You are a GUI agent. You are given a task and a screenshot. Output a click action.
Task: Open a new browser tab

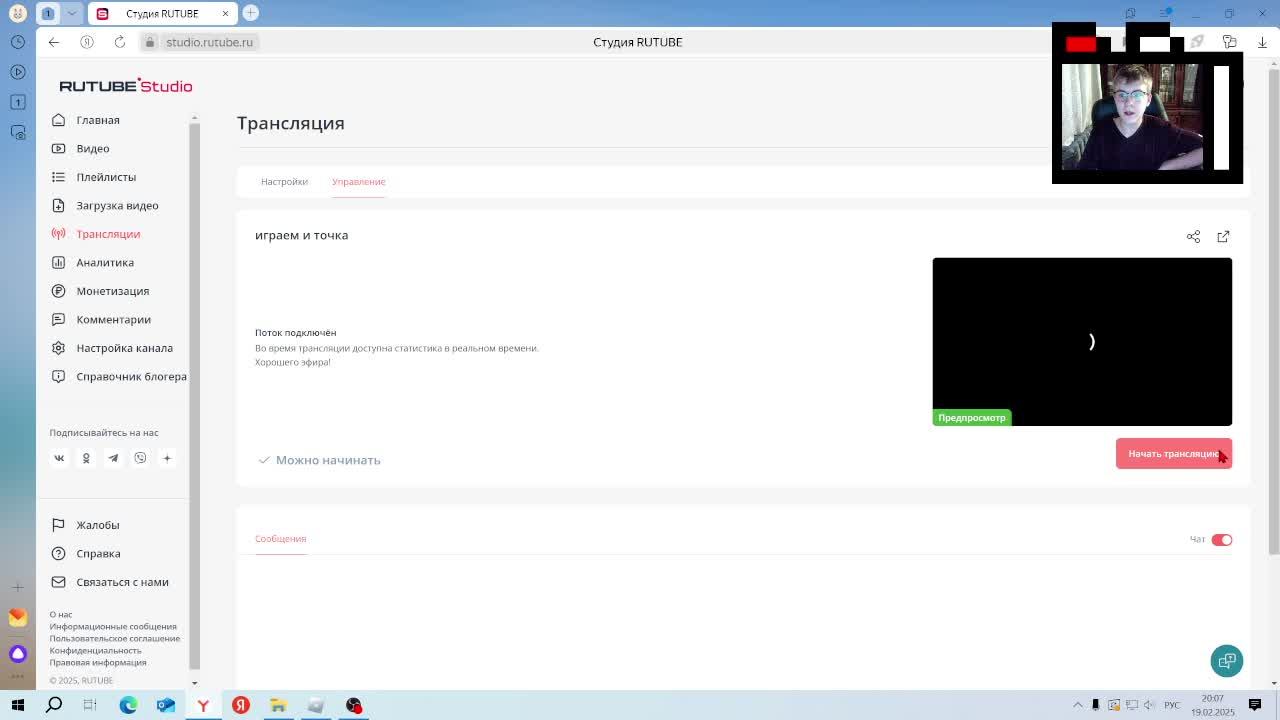tap(251, 13)
